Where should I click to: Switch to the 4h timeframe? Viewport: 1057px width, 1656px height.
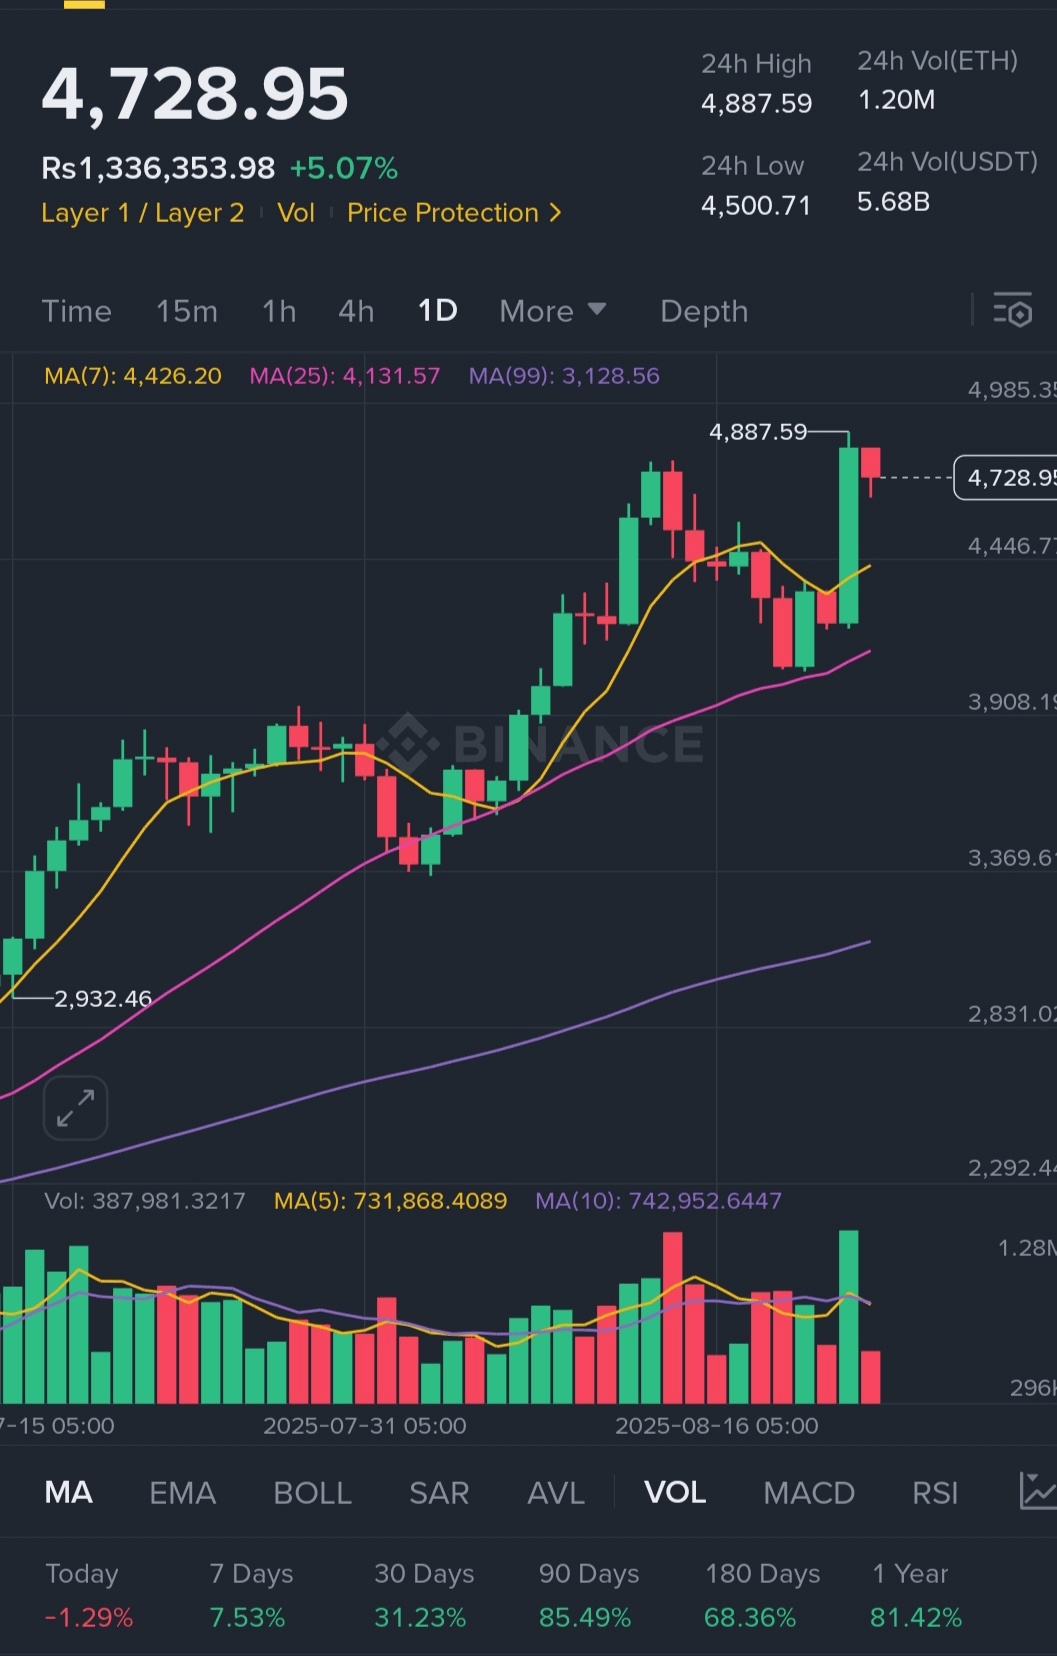point(356,311)
